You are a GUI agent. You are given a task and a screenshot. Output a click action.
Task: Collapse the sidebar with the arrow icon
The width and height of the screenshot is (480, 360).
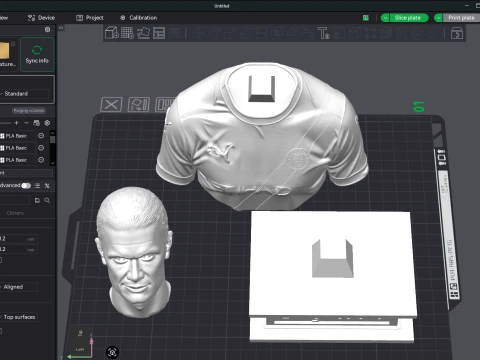[61, 28]
